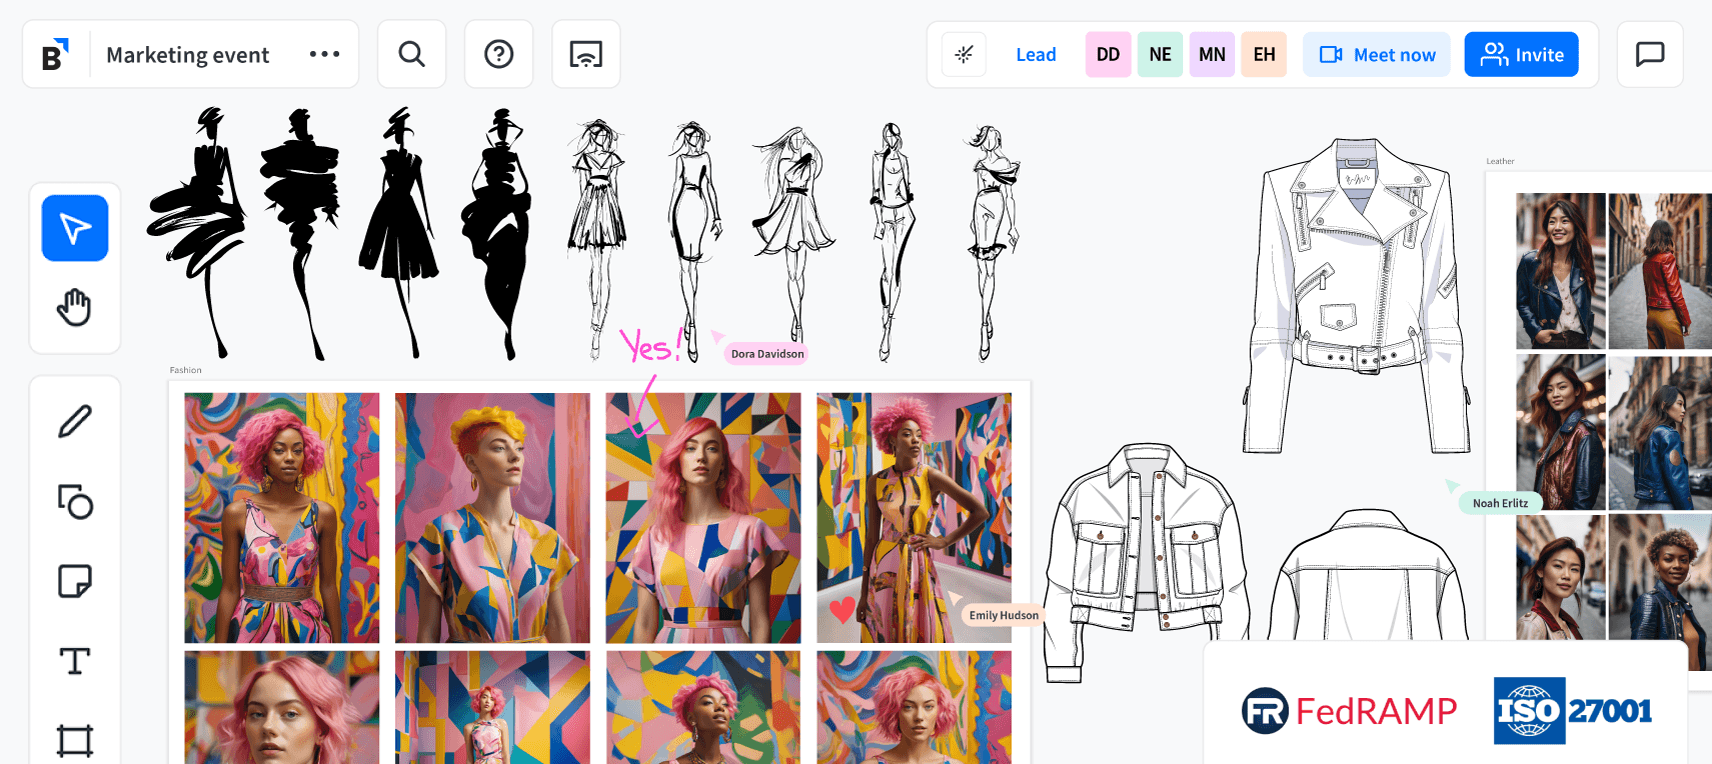Select the line sketch above the Yes! note
The height and width of the screenshot is (764, 1712).
597,238
